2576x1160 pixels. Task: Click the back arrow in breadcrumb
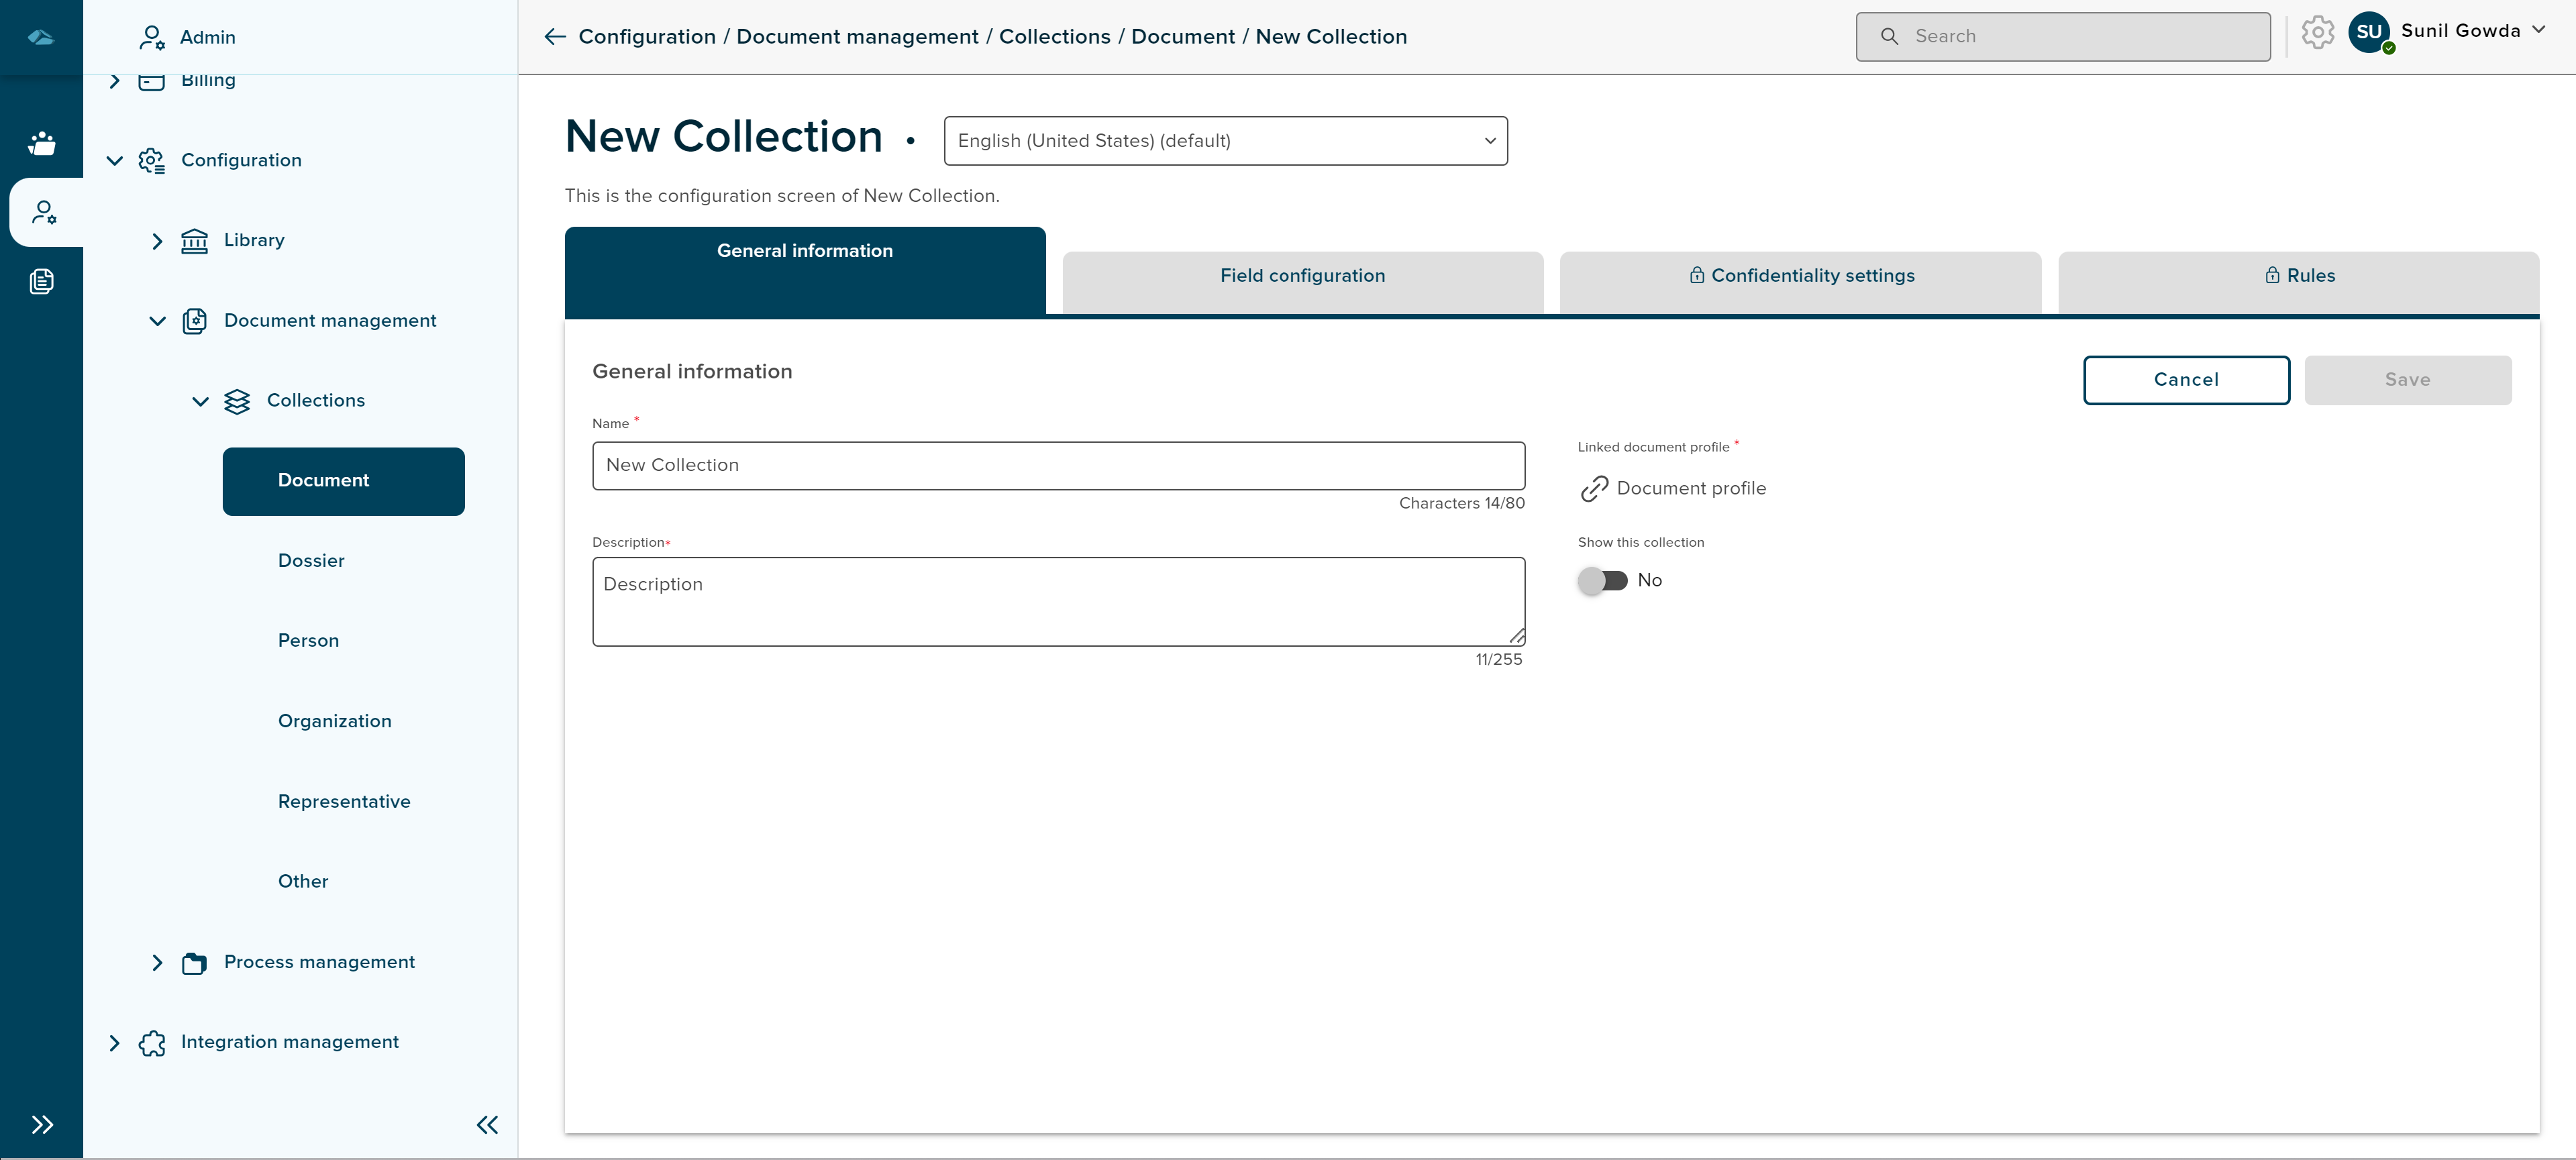tap(554, 37)
